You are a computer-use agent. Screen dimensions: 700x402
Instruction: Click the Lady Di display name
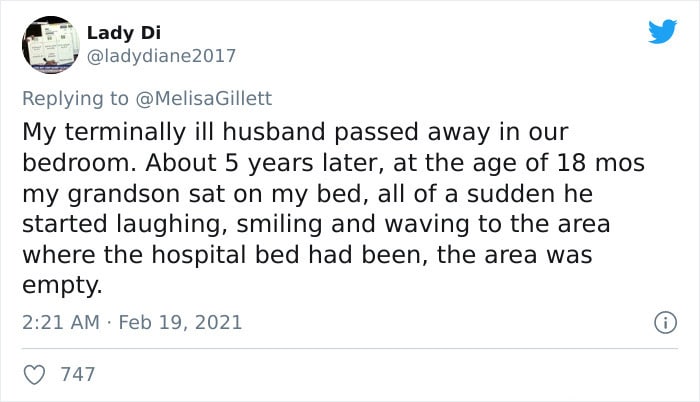[x=124, y=33]
